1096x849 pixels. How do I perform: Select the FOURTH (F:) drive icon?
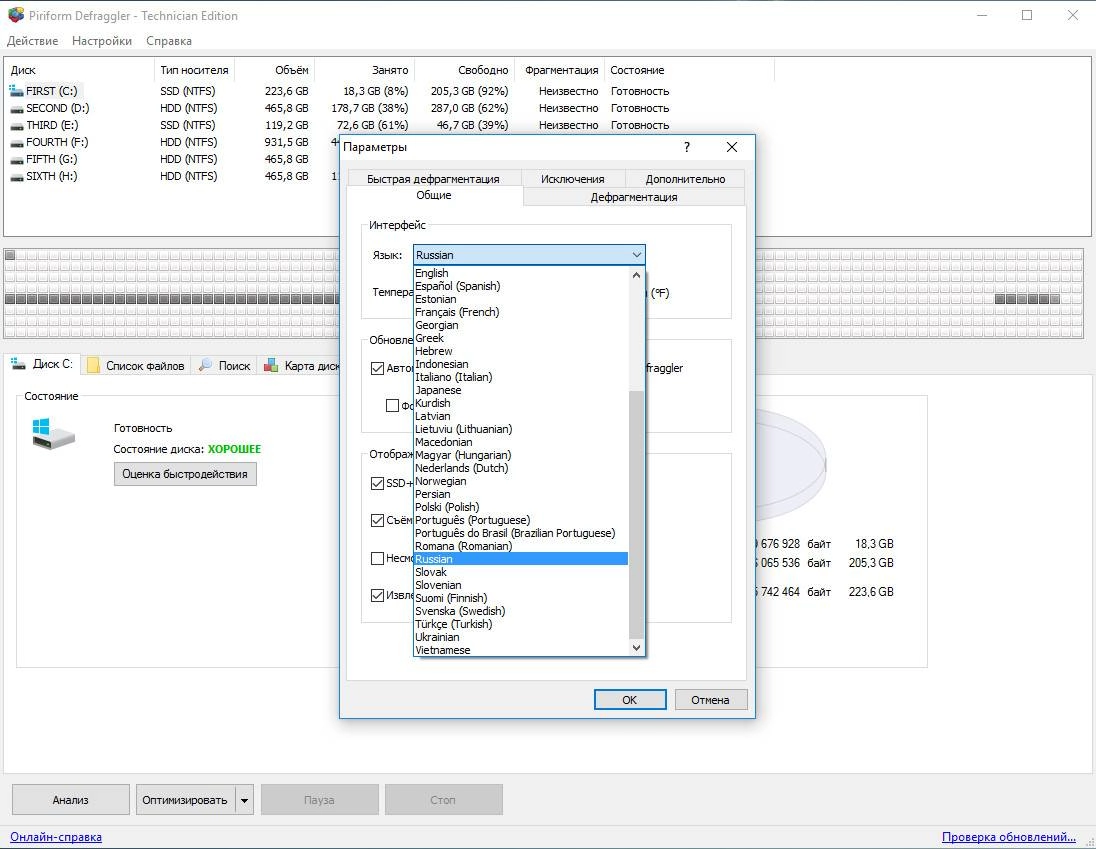click(x=16, y=143)
